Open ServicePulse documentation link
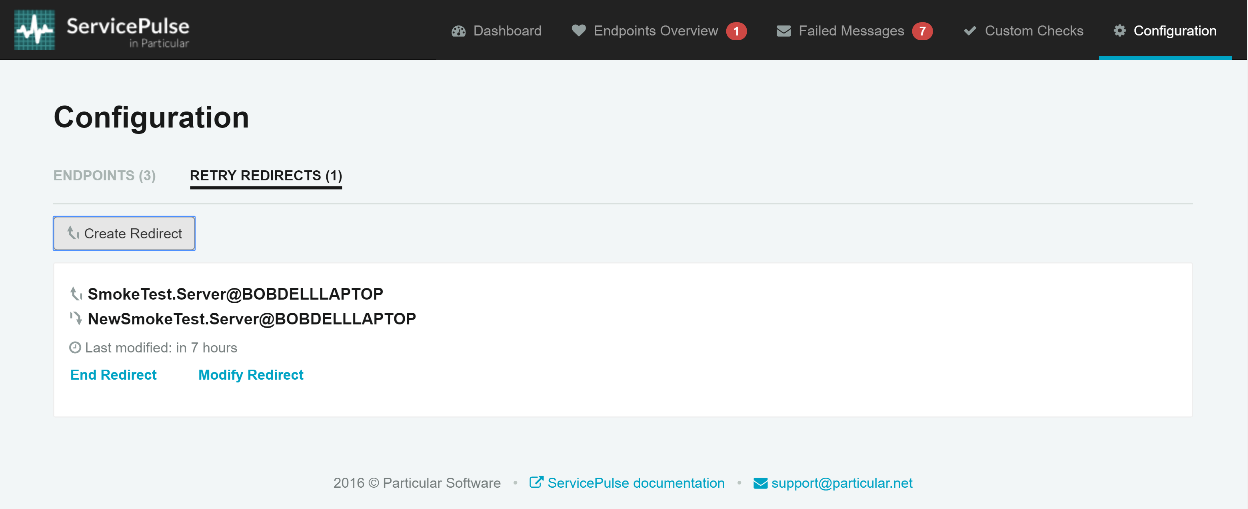Screen dimensions: 1248x509 636,483
